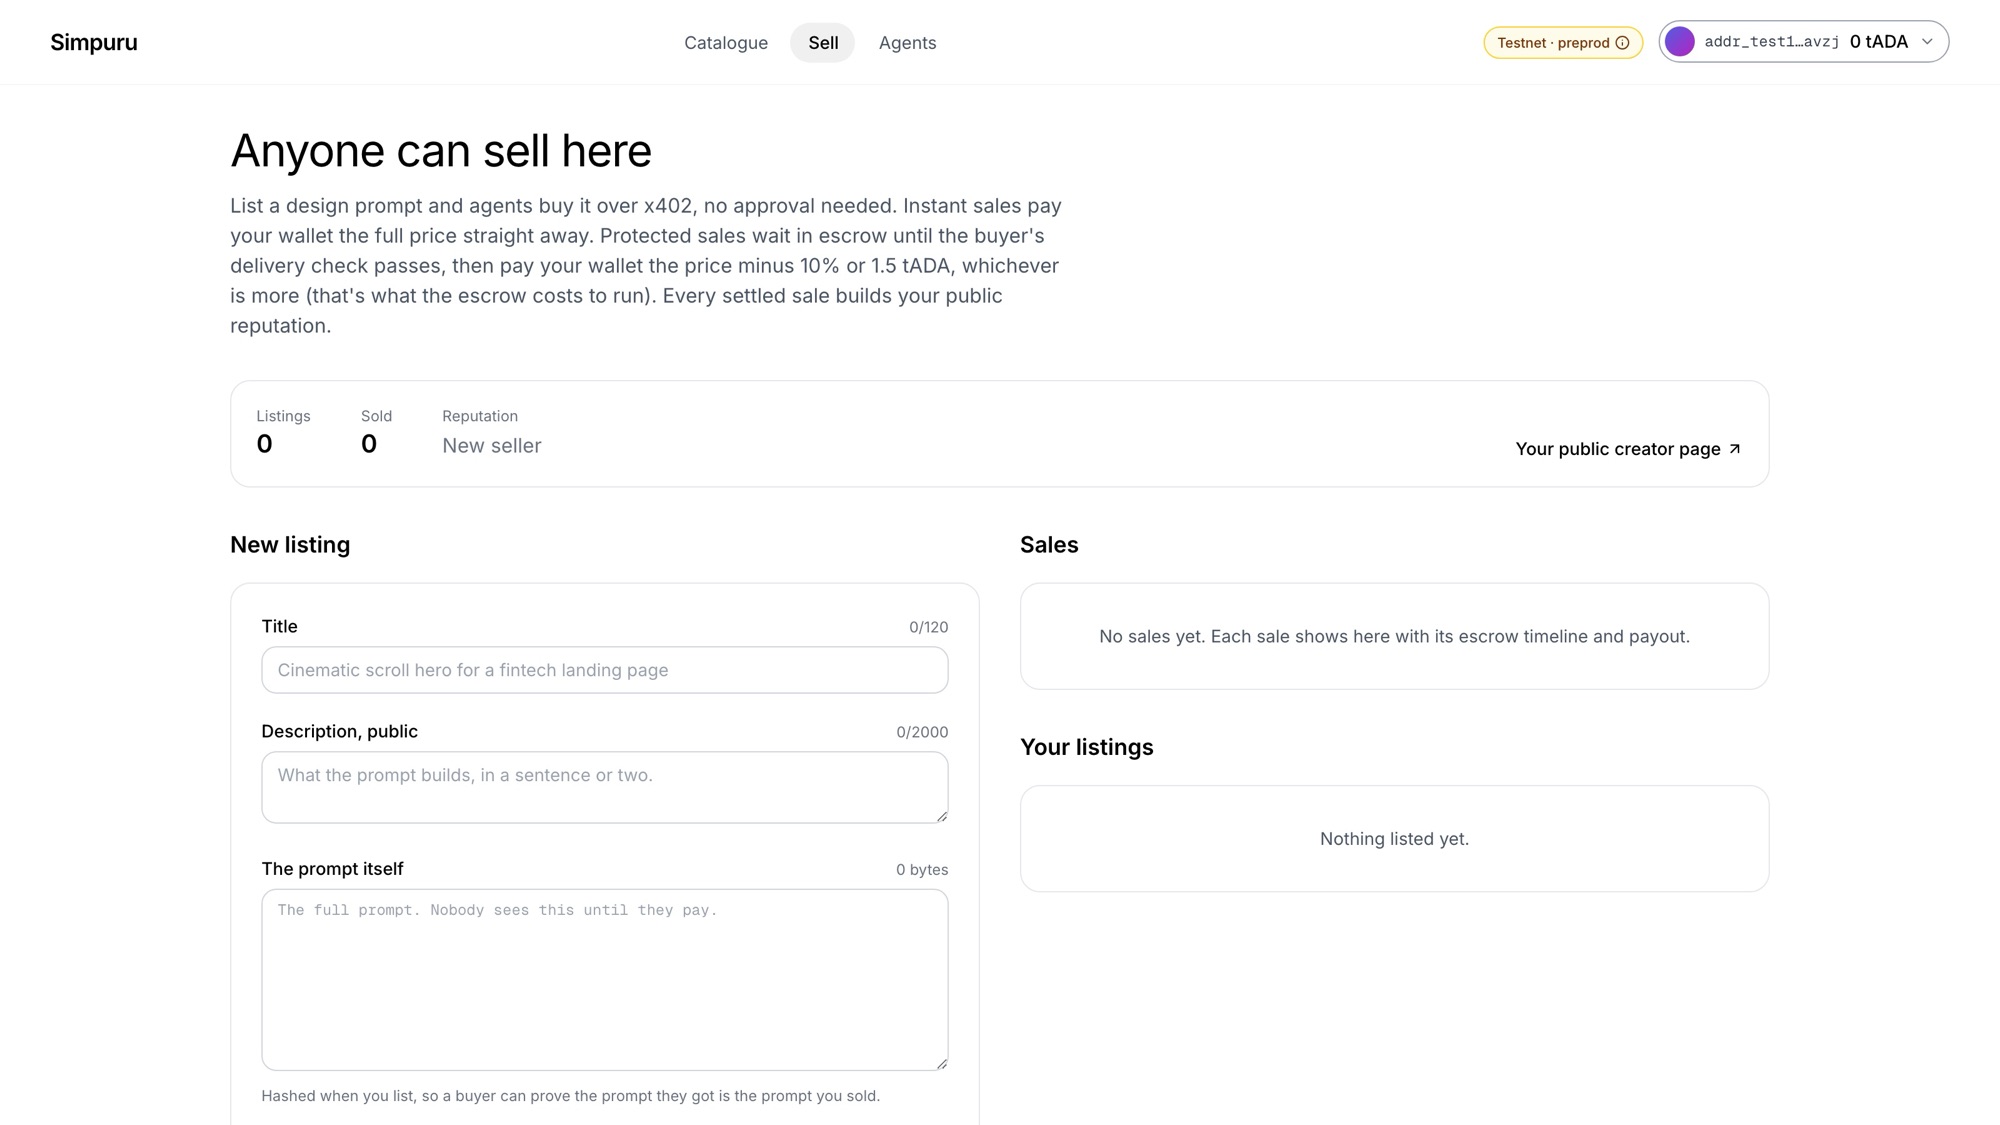Select the Sell tab
This screenshot has height=1125, width=2000.
coord(823,43)
